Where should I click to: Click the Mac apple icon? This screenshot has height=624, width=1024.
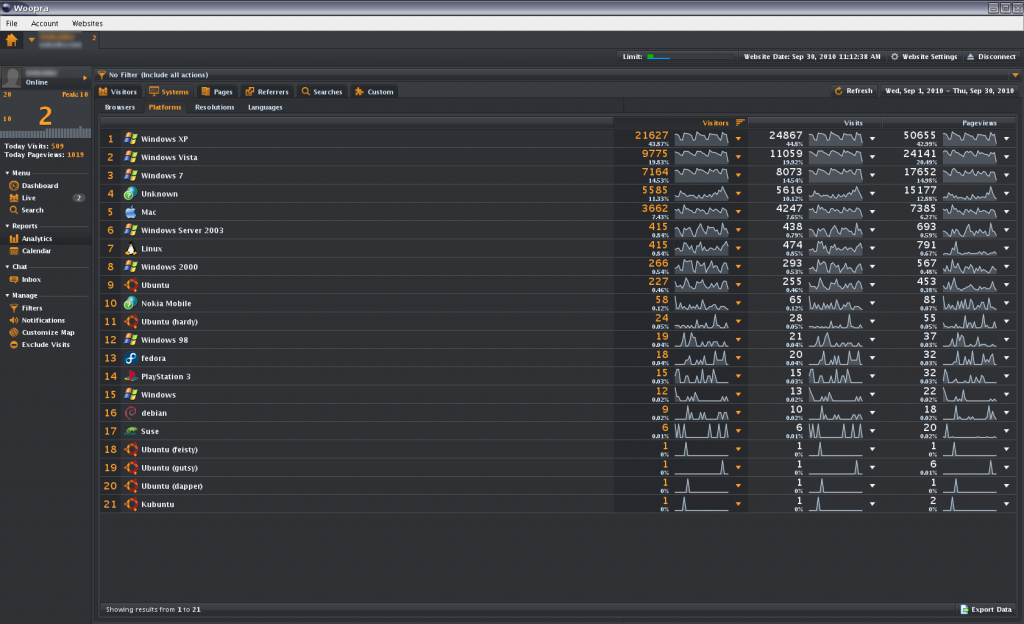pos(131,211)
